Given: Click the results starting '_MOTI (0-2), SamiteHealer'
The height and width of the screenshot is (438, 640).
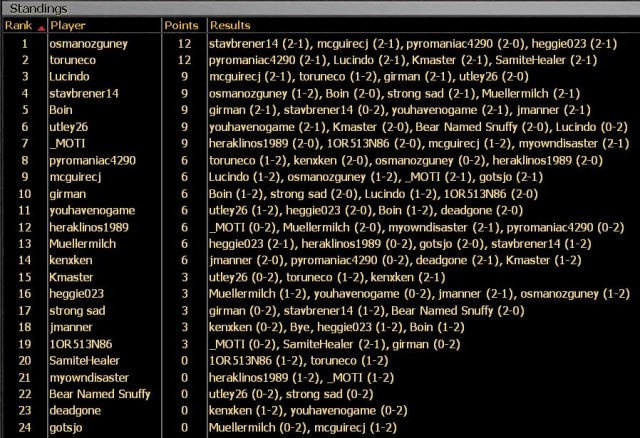Looking at the screenshot, I should coord(335,344).
